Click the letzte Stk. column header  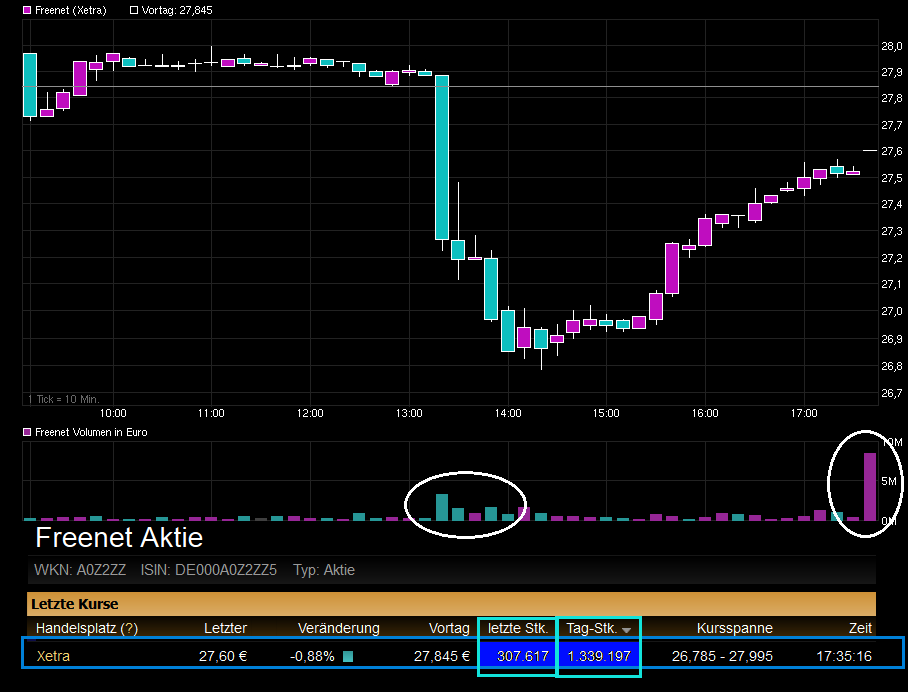coord(518,628)
